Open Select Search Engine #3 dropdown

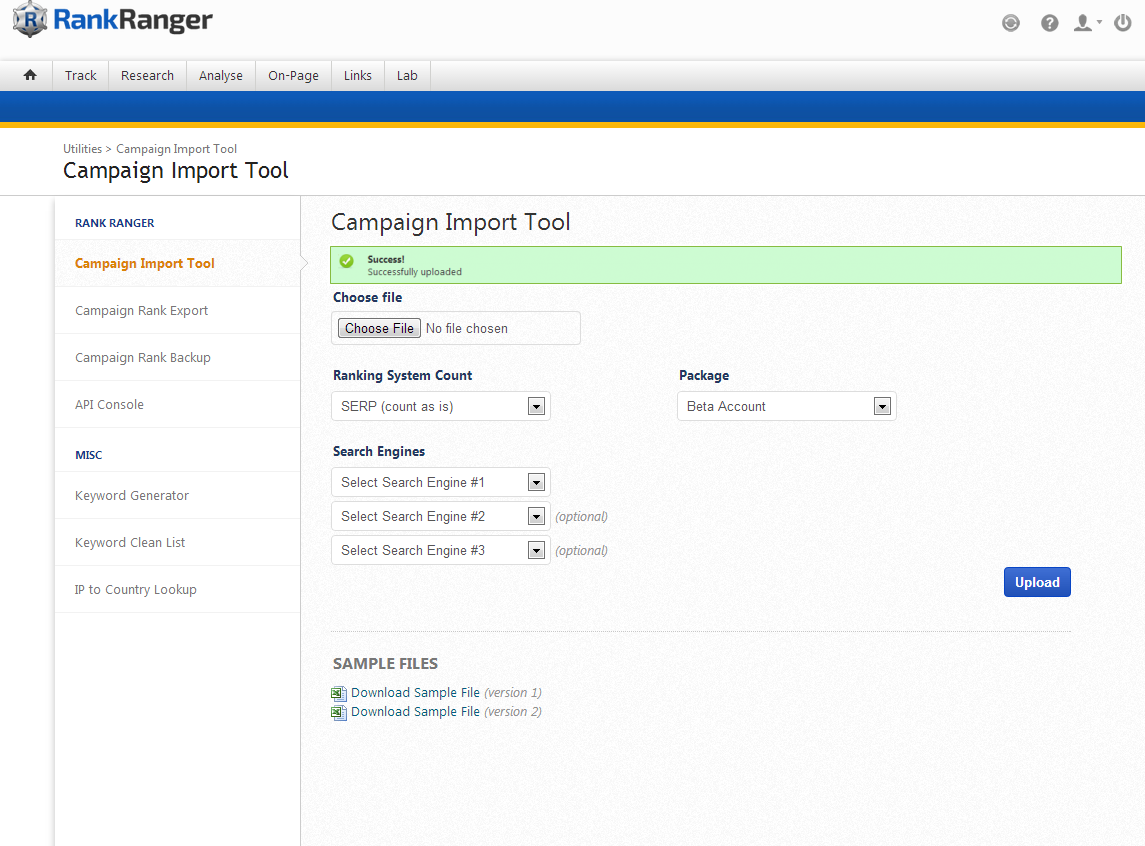coord(440,550)
